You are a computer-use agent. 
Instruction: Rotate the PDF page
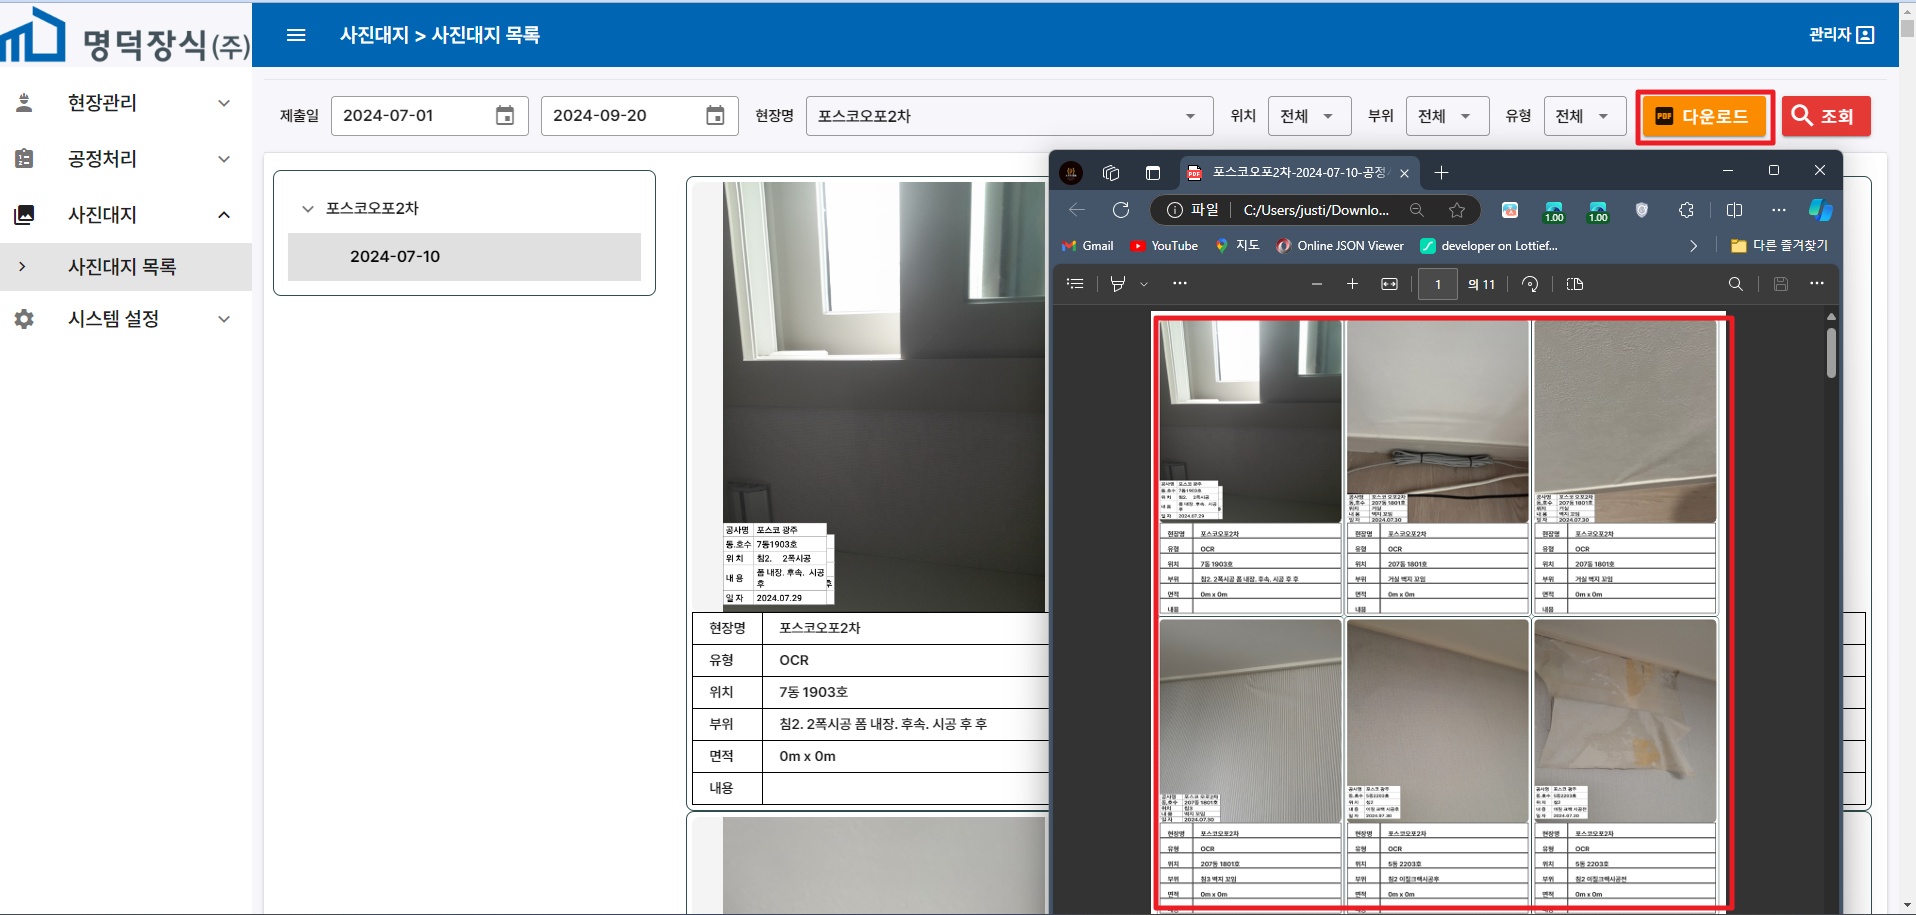pyautogui.click(x=1530, y=284)
